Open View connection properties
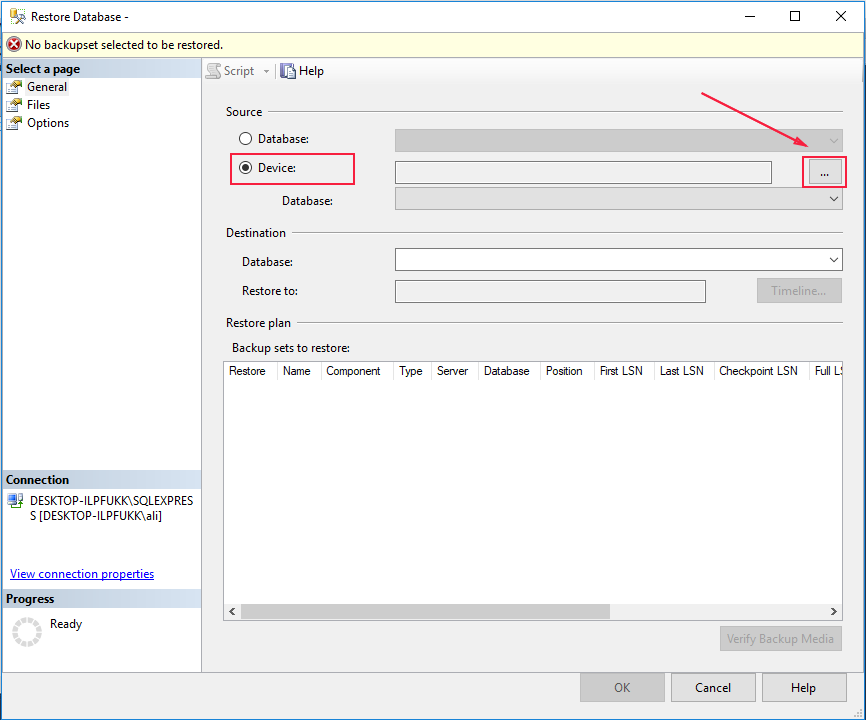This screenshot has height=720, width=866. click(81, 573)
